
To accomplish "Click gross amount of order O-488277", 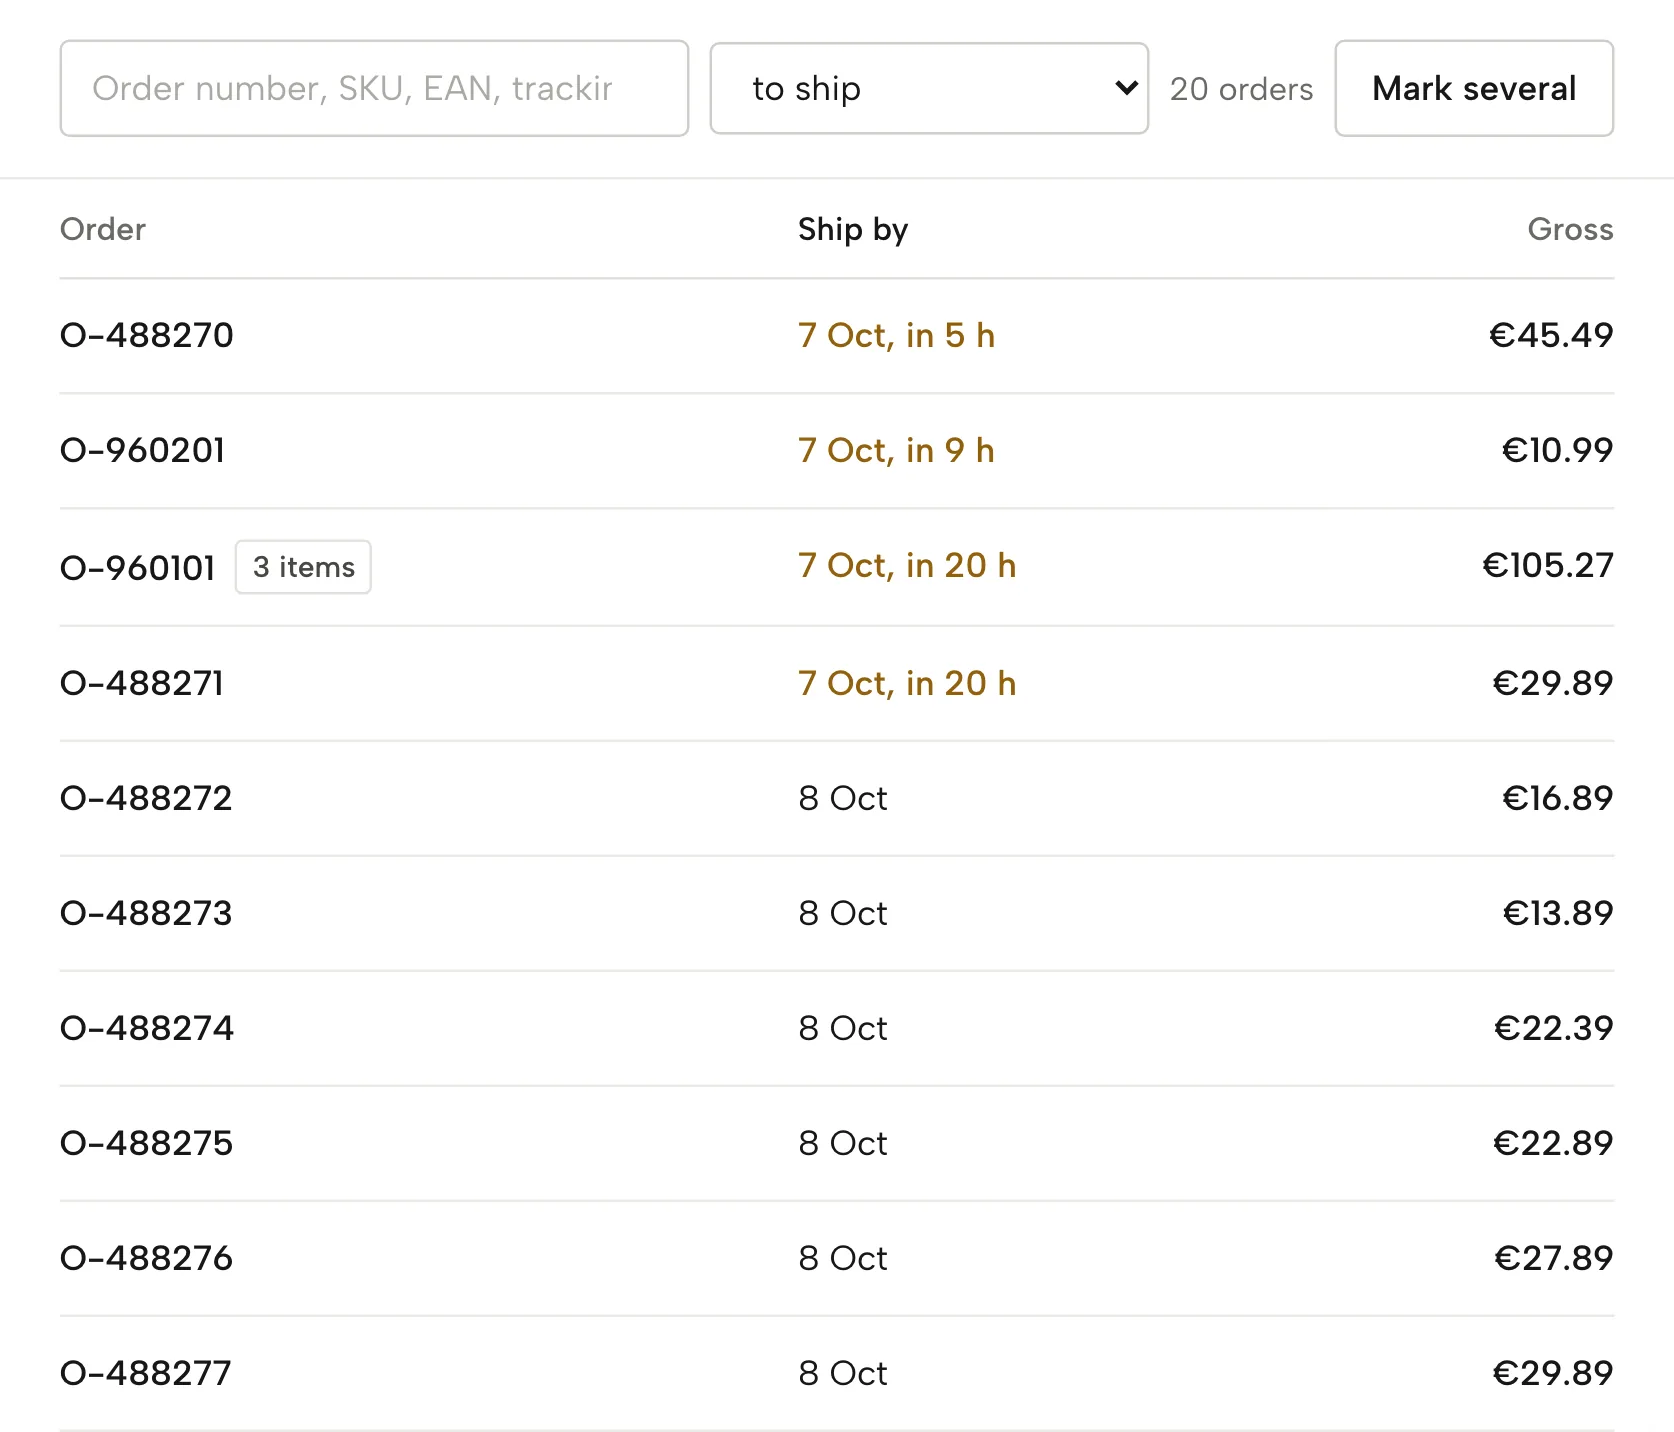I will [1553, 1373].
